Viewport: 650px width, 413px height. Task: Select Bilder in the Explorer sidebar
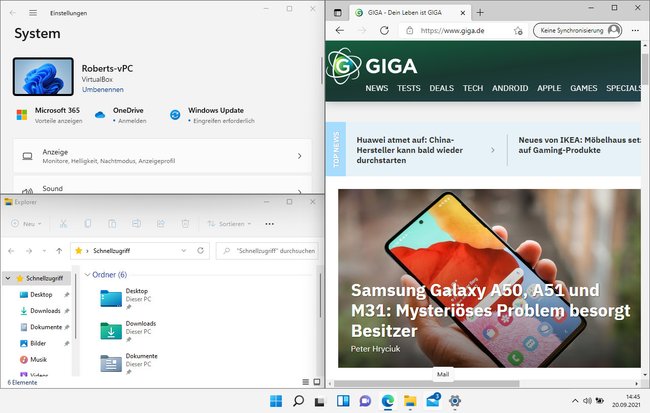coord(38,343)
